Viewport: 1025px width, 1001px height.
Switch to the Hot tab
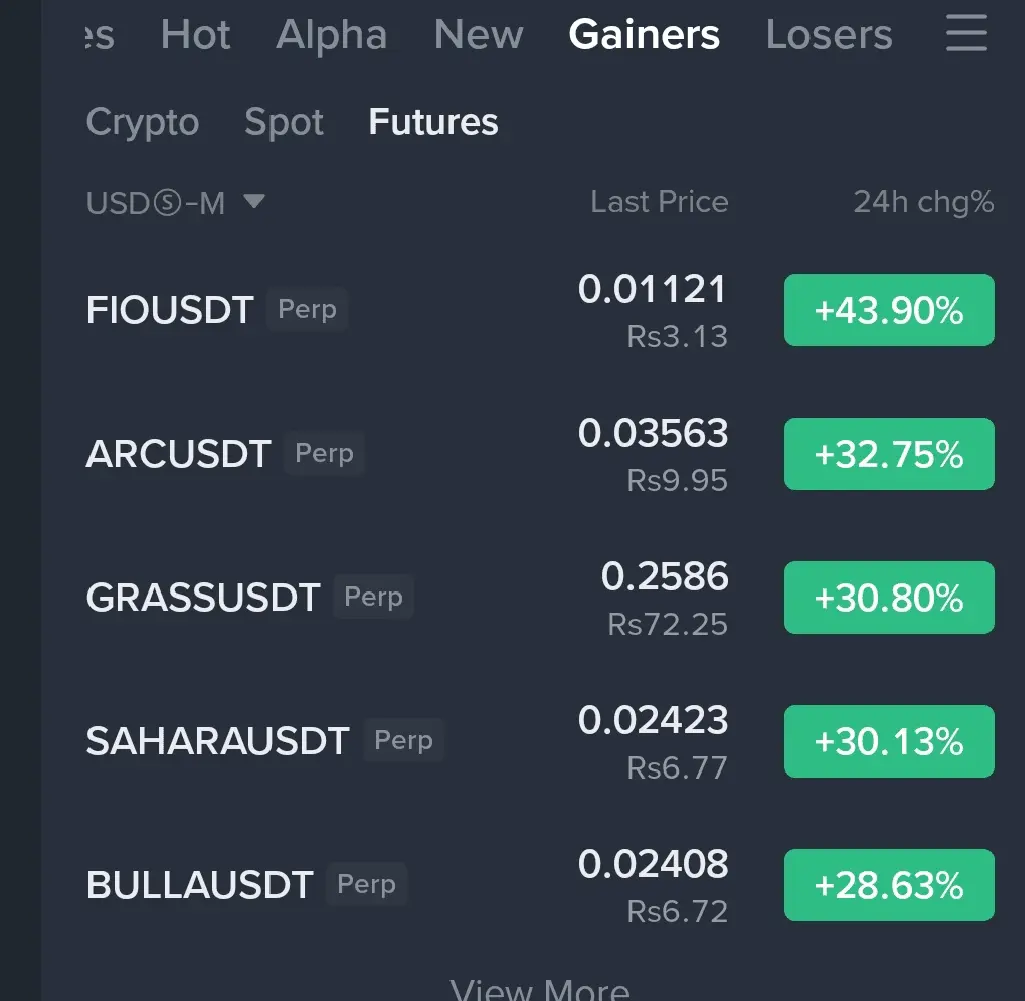coord(196,36)
